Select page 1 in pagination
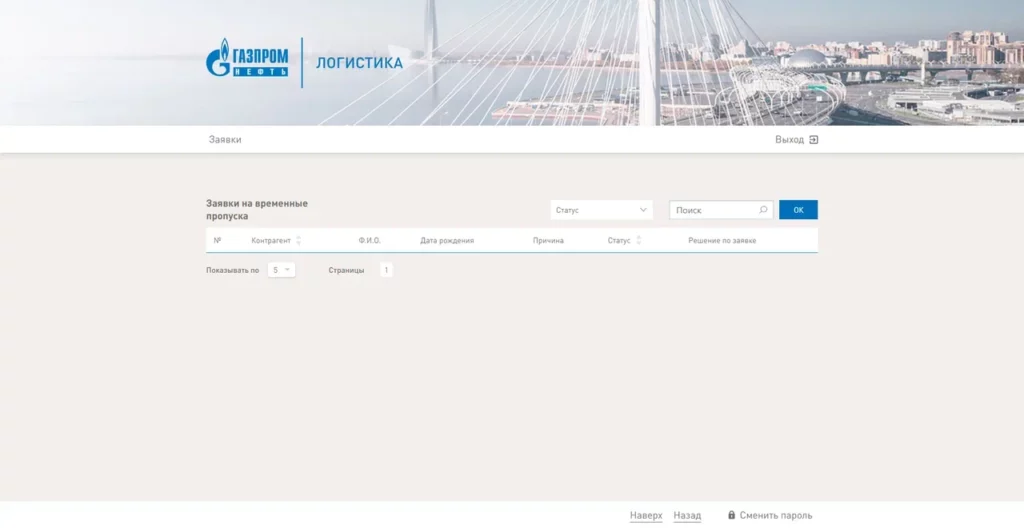1024x529 pixels. 386,270
